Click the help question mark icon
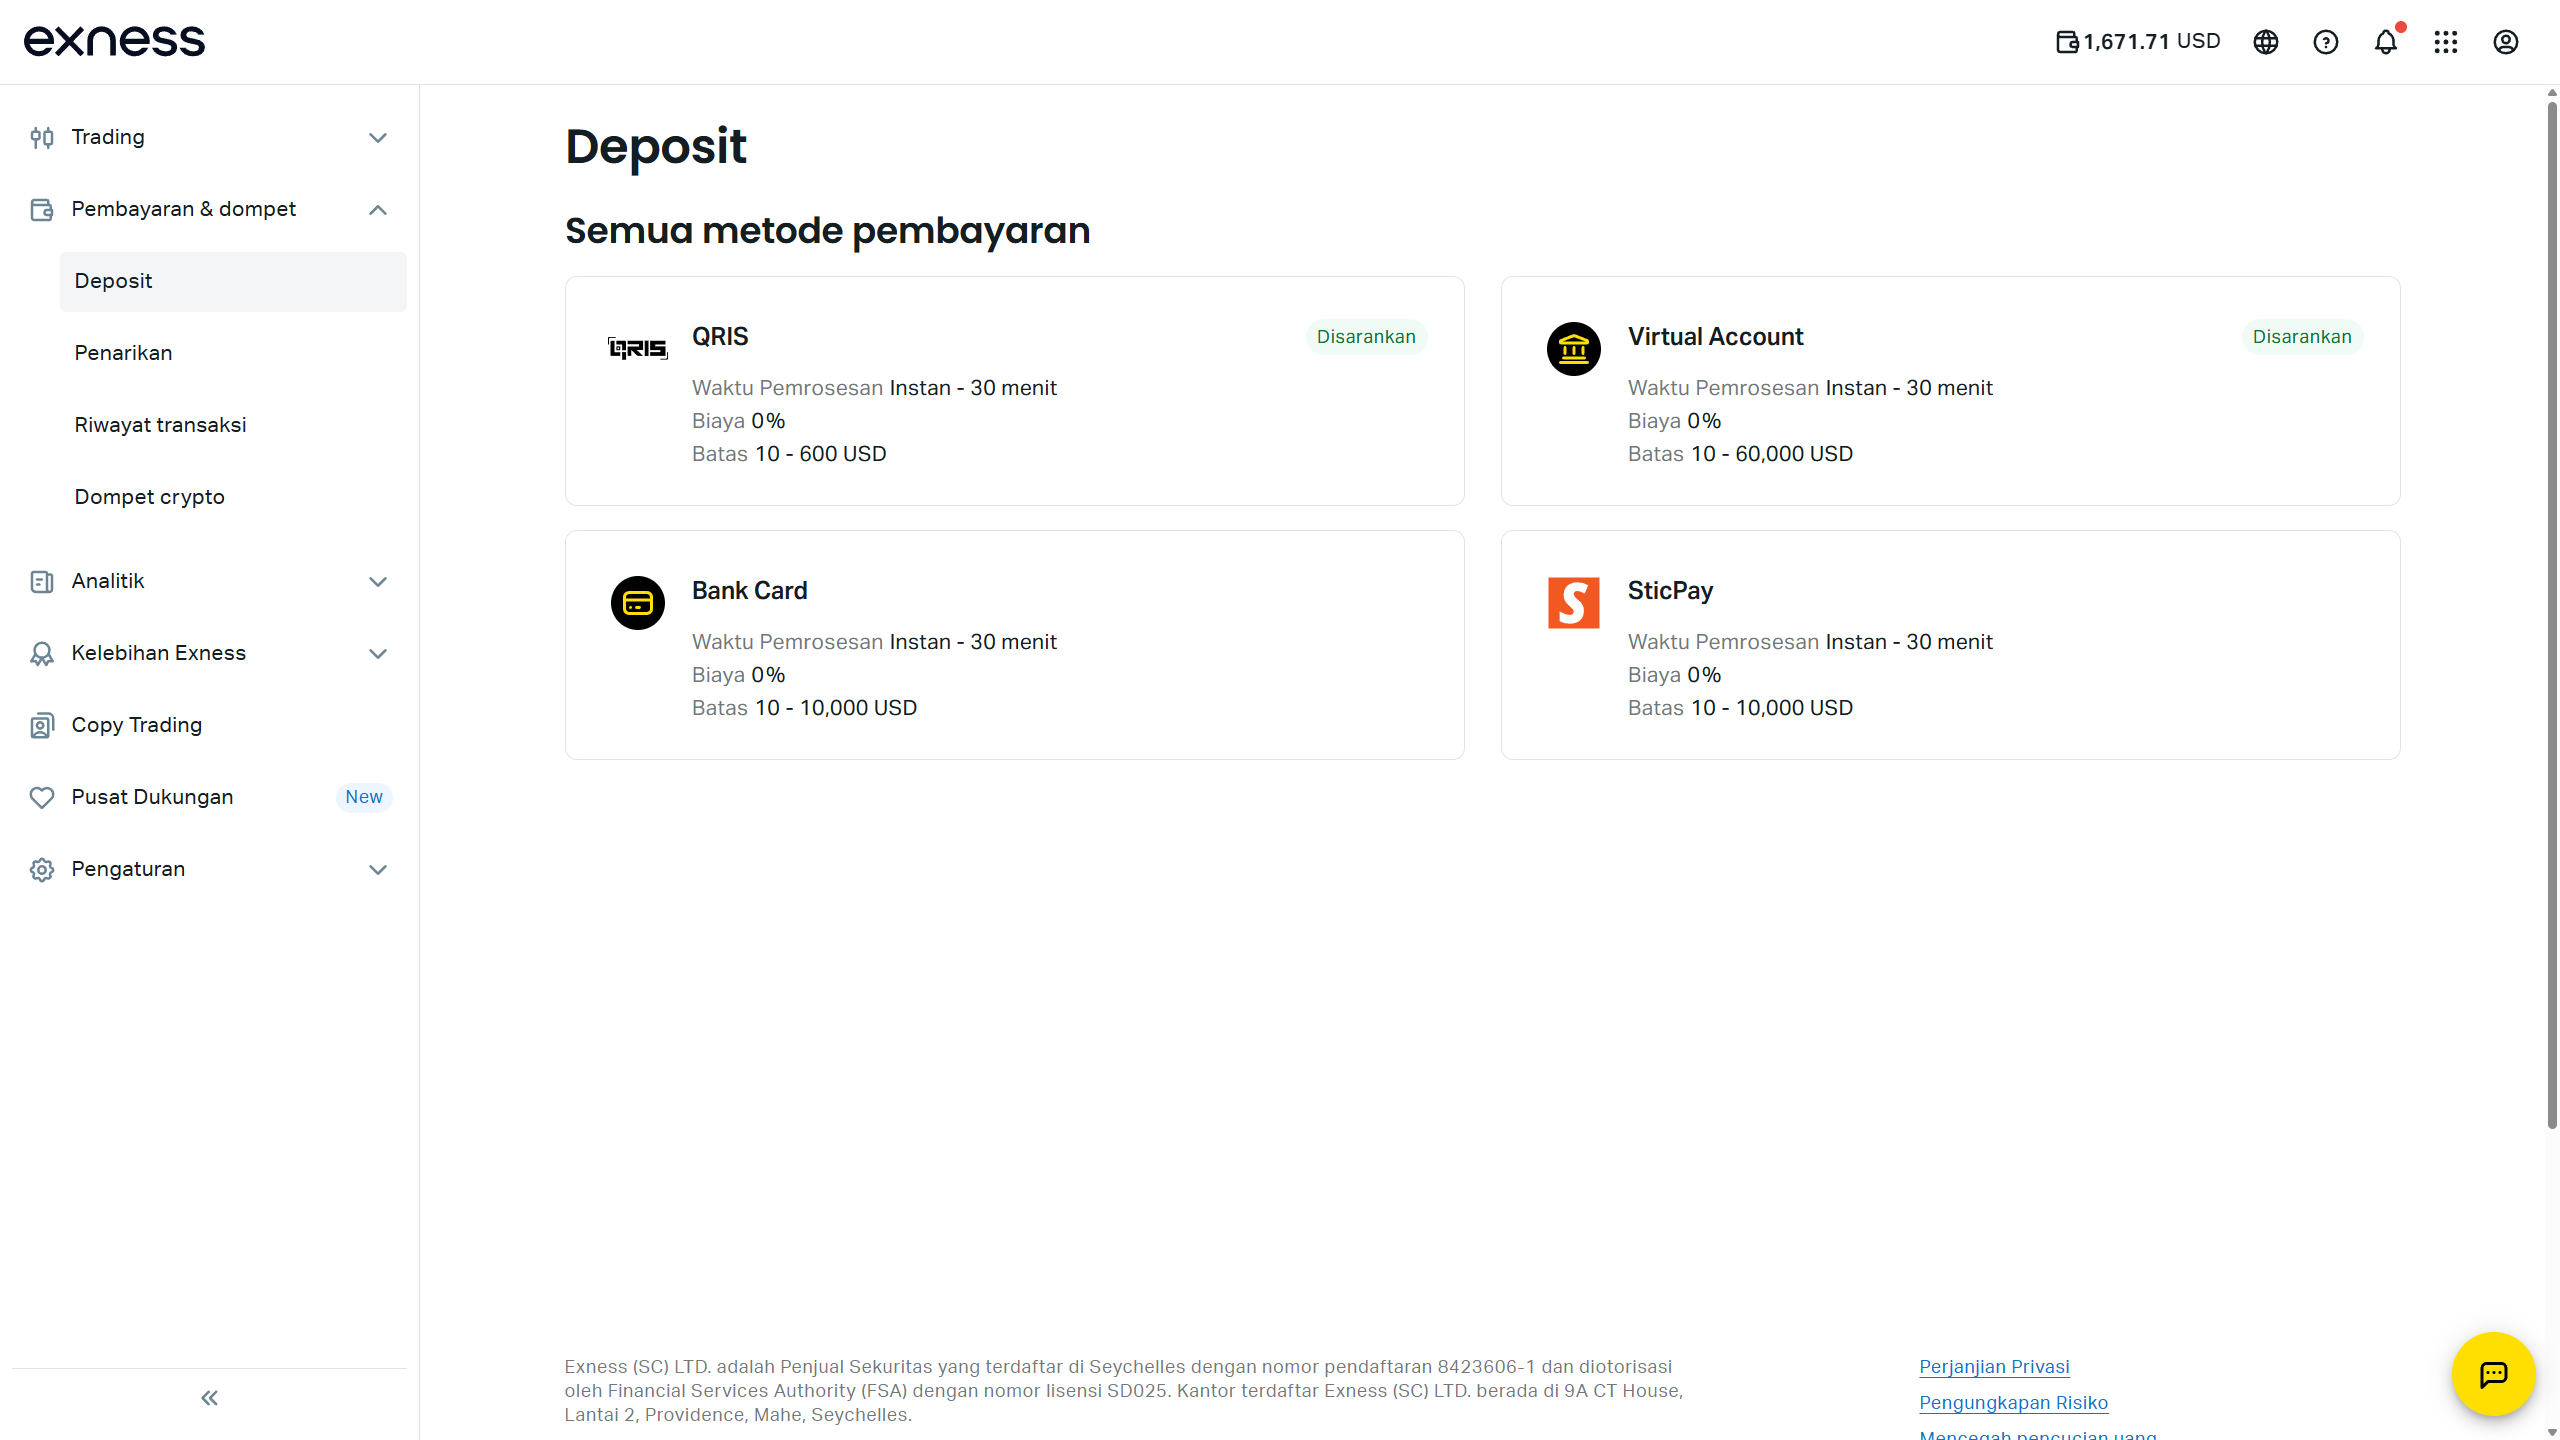The height and width of the screenshot is (1440, 2560). (2326, 42)
